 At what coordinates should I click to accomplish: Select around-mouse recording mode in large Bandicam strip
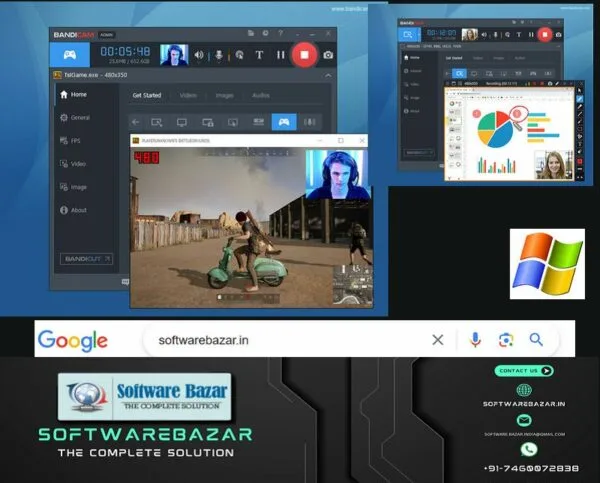tap(233, 122)
